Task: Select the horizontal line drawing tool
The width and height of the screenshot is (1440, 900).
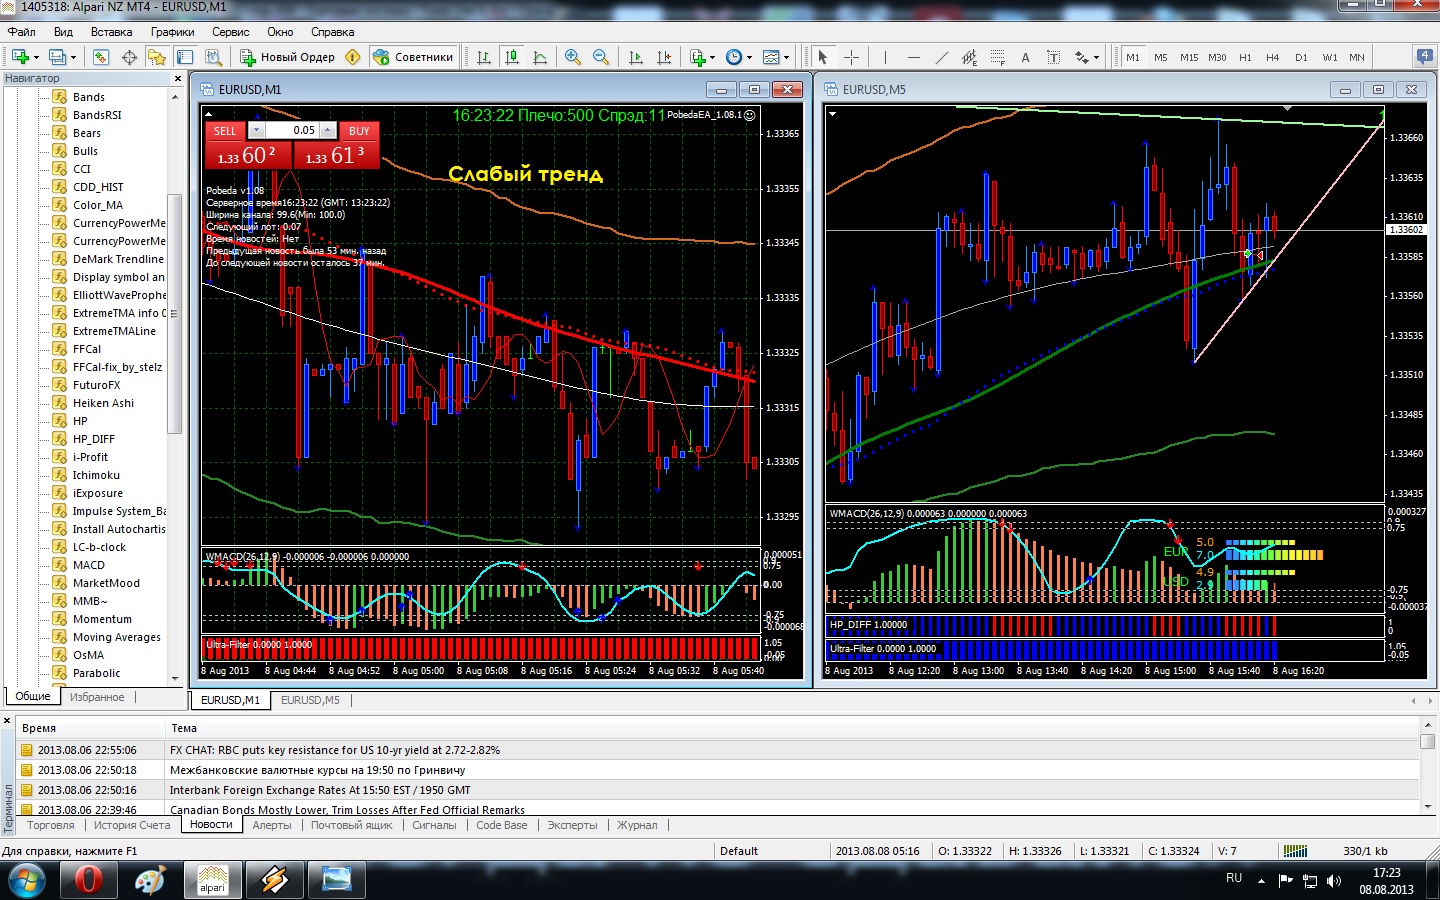Action: [913, 57]
